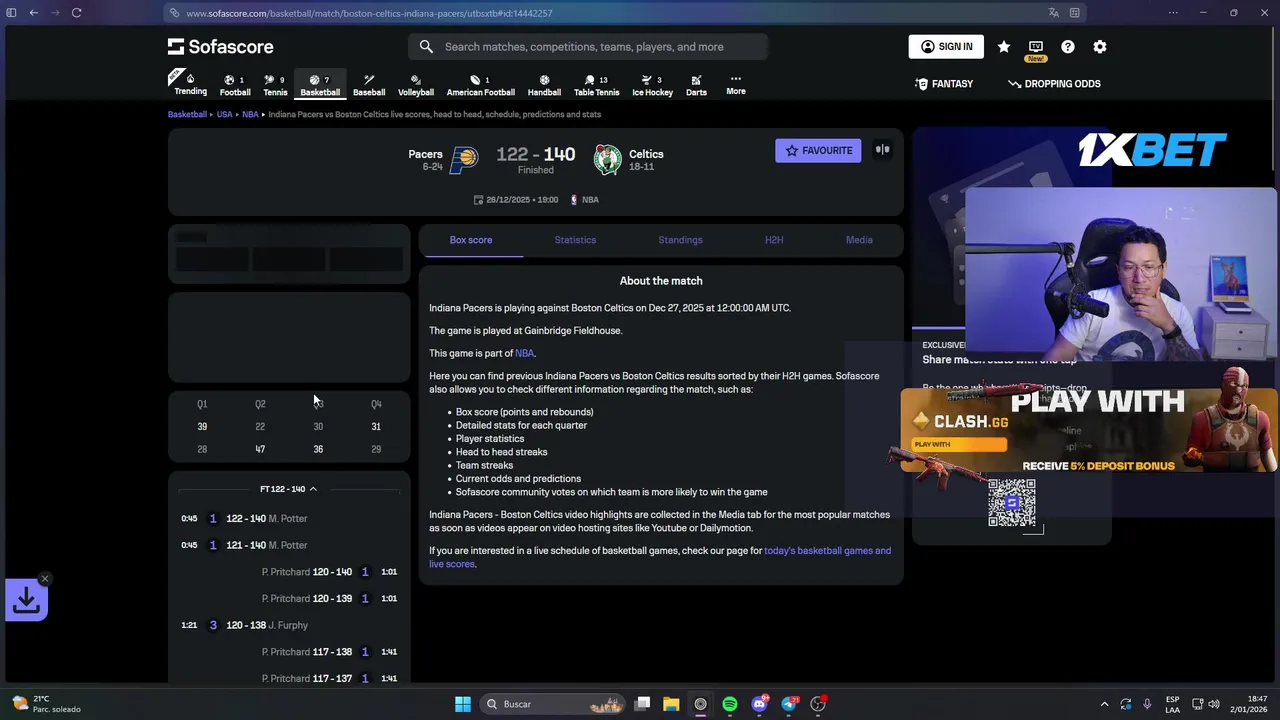Screen dimensions: 1280x720
Task: Go back to the previous browser page
Action: point(33,13)
